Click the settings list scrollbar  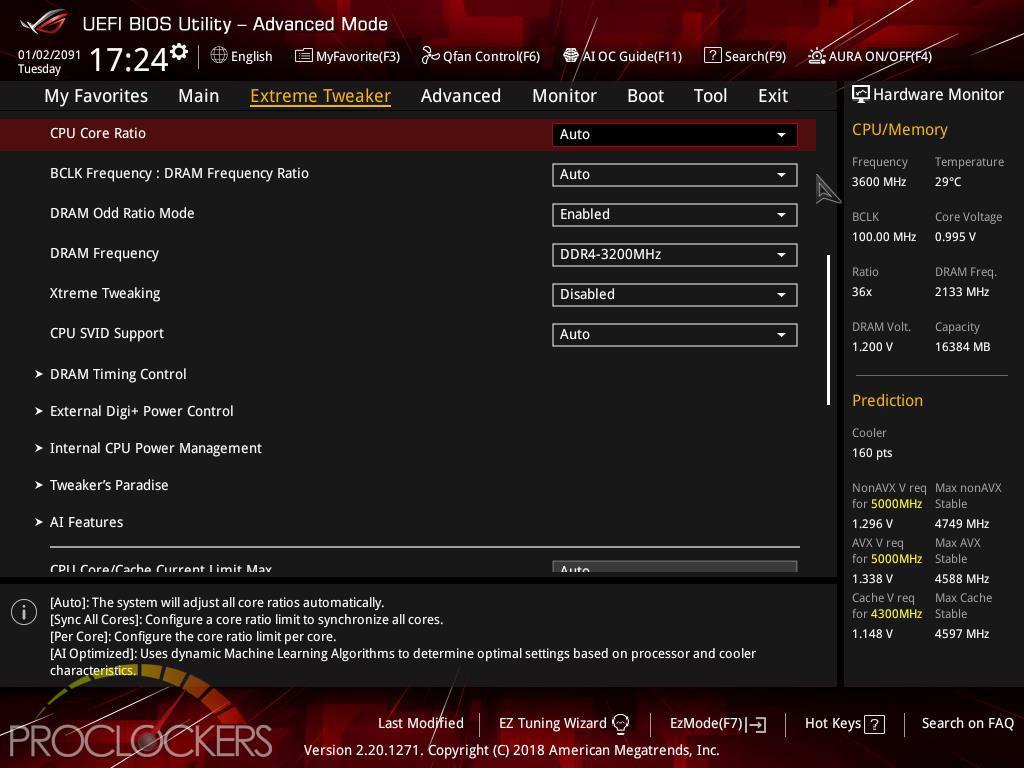[x=829, y=330]
